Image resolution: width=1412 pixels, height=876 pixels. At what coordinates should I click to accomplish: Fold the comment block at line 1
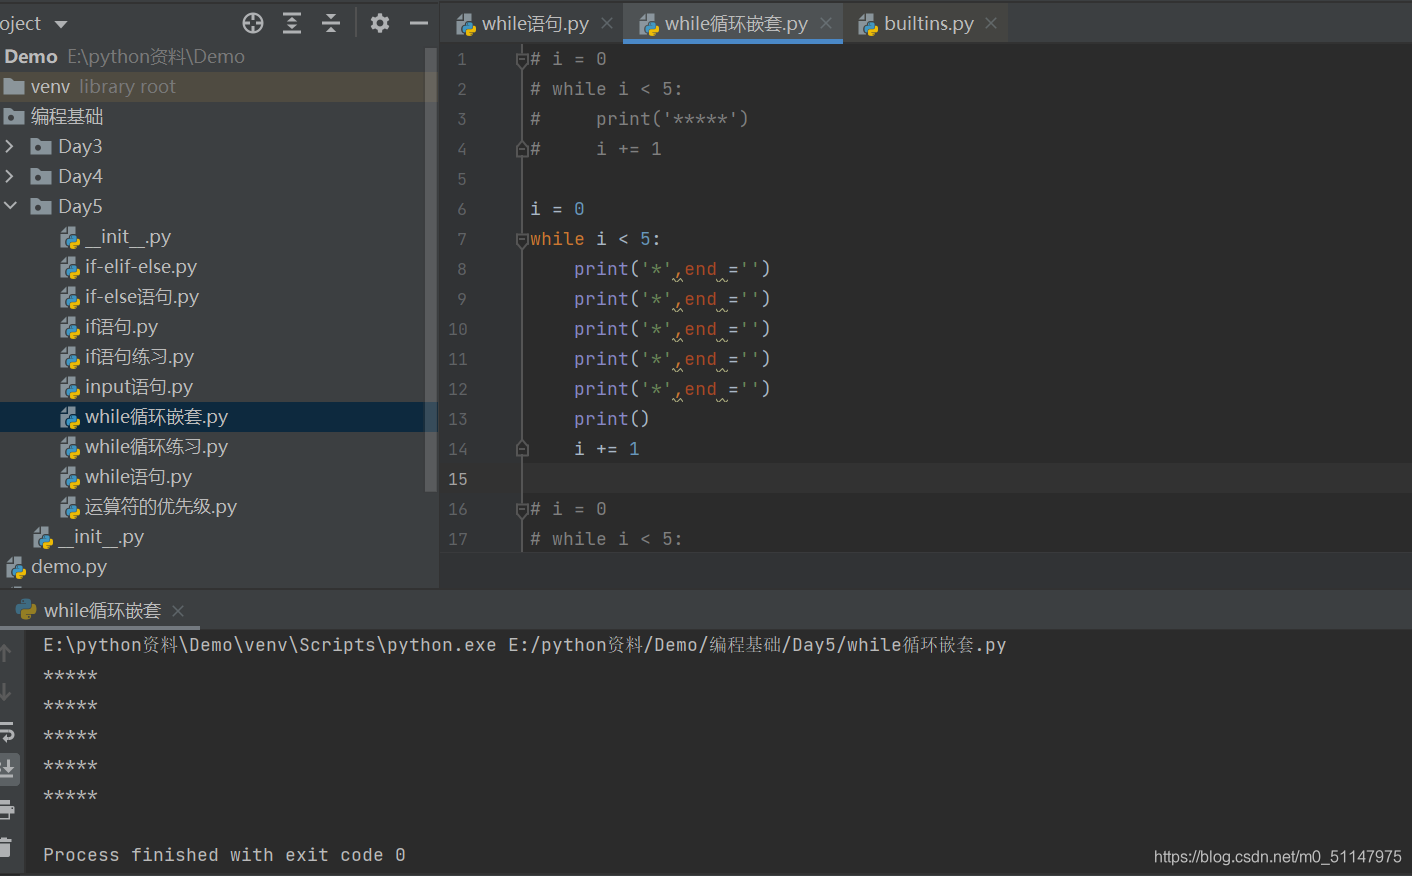pyautogui.click(x=522, y=60)
